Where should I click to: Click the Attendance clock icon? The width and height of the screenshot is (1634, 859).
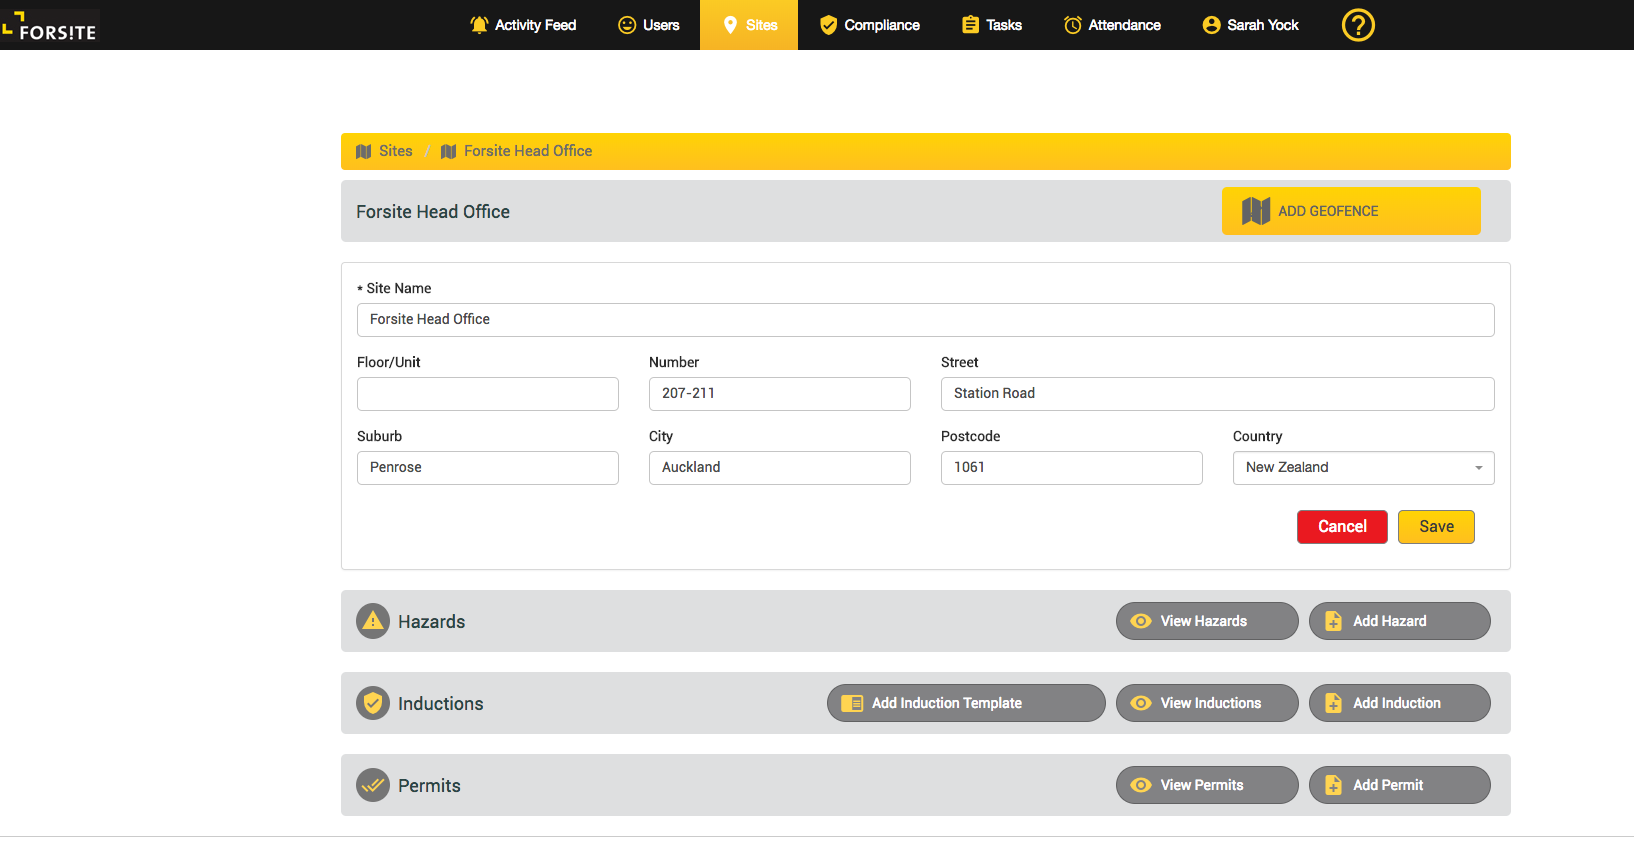[x=1072, y=25]
